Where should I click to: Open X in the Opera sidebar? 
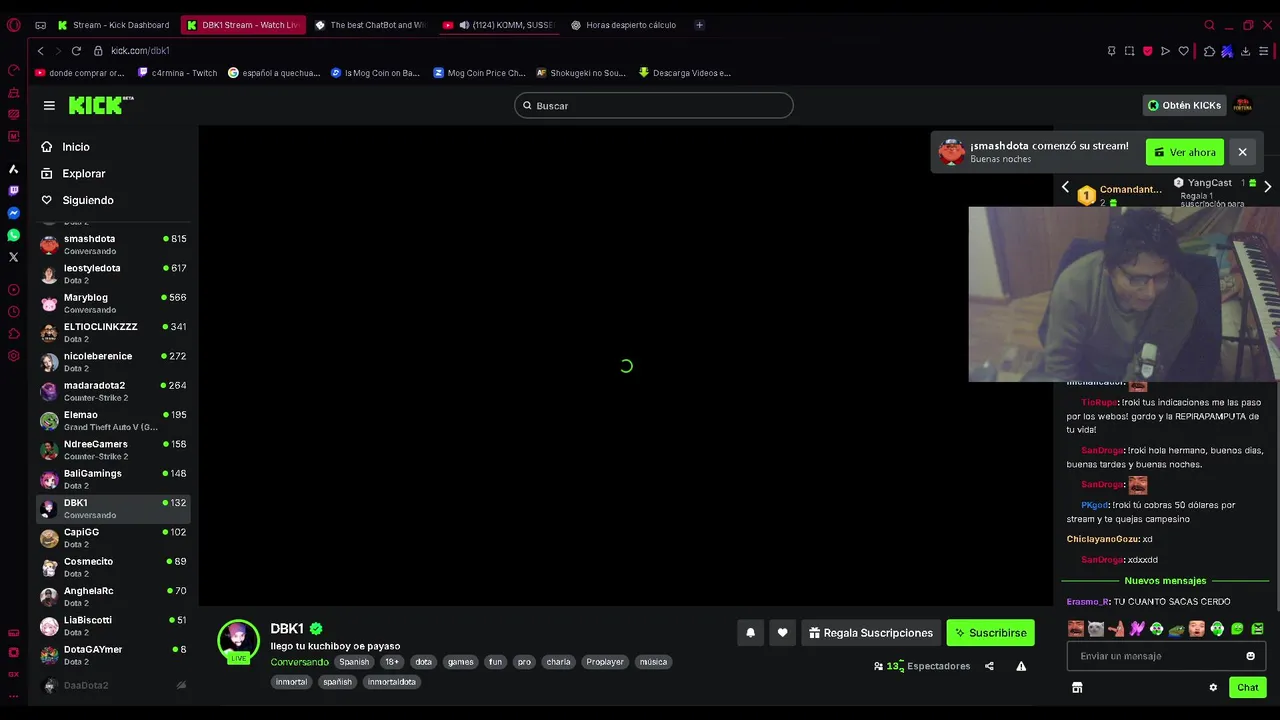(13, 257)
